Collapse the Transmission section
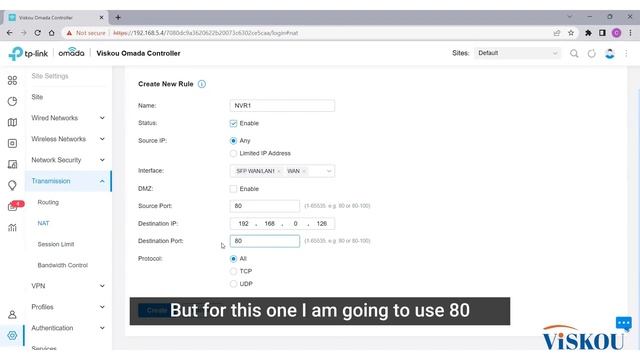 coord(68,181)
